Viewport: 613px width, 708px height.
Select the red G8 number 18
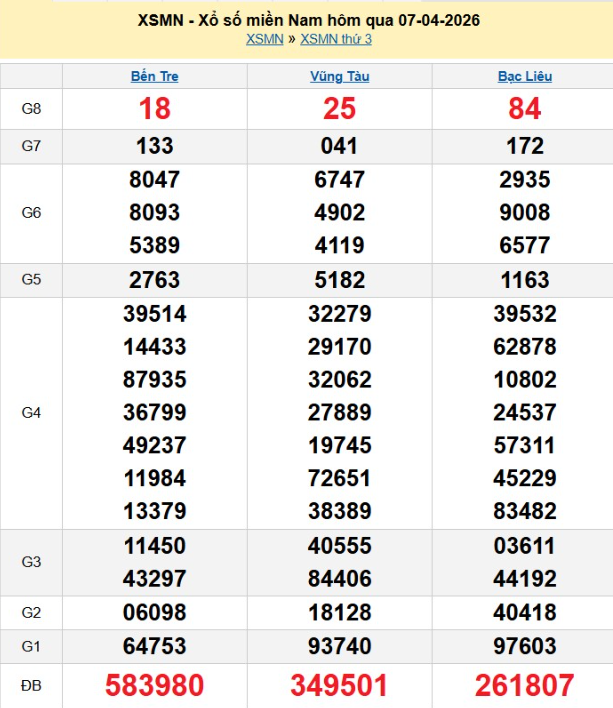pos(155,109)
